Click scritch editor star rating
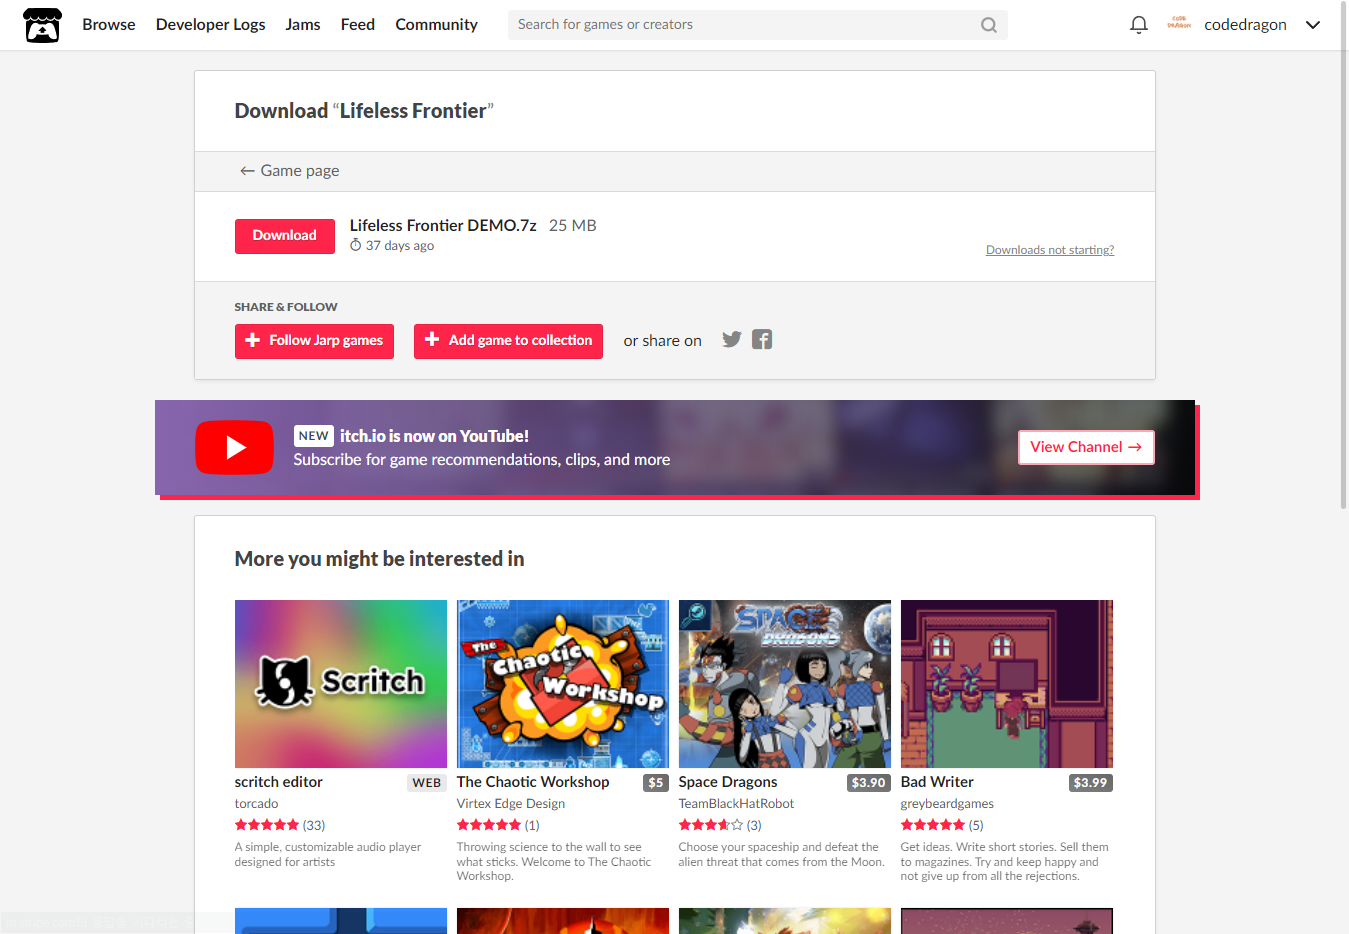Image resolution: width=1349 pixels, height=934 pixels. pos(267,825)
